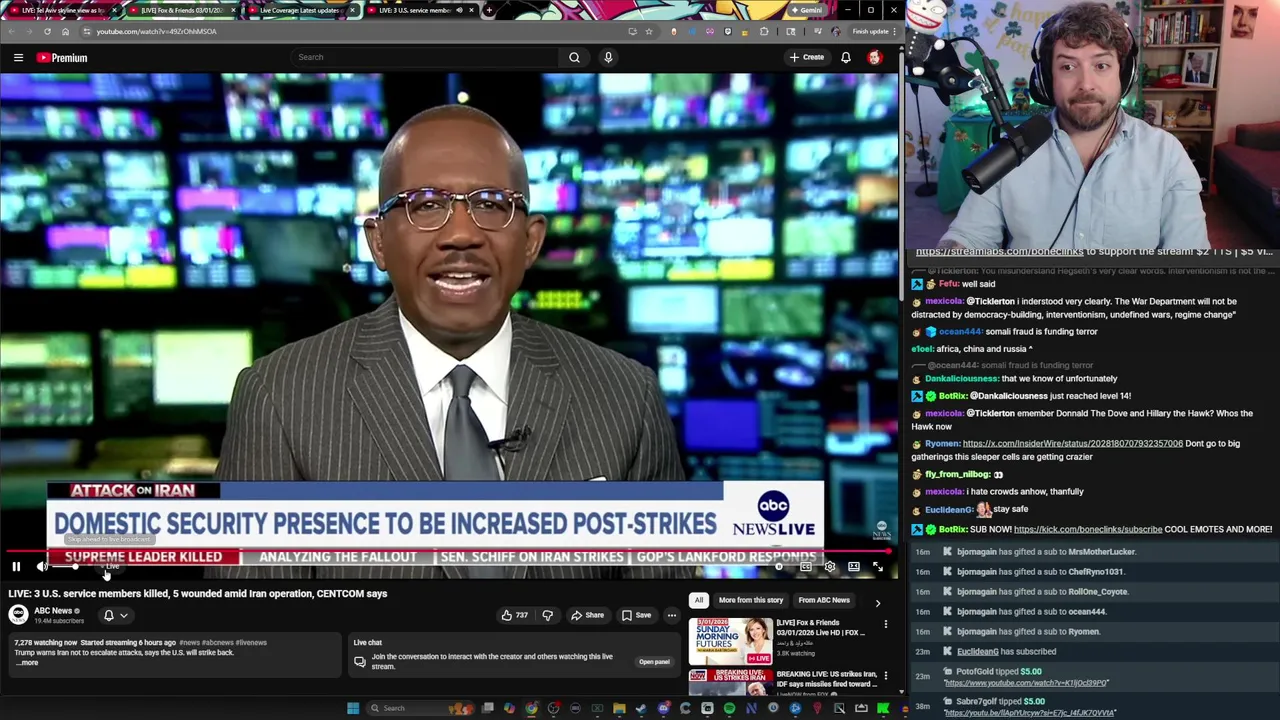
Task: Open video player settings gear
Action: (x=829, y=567)
